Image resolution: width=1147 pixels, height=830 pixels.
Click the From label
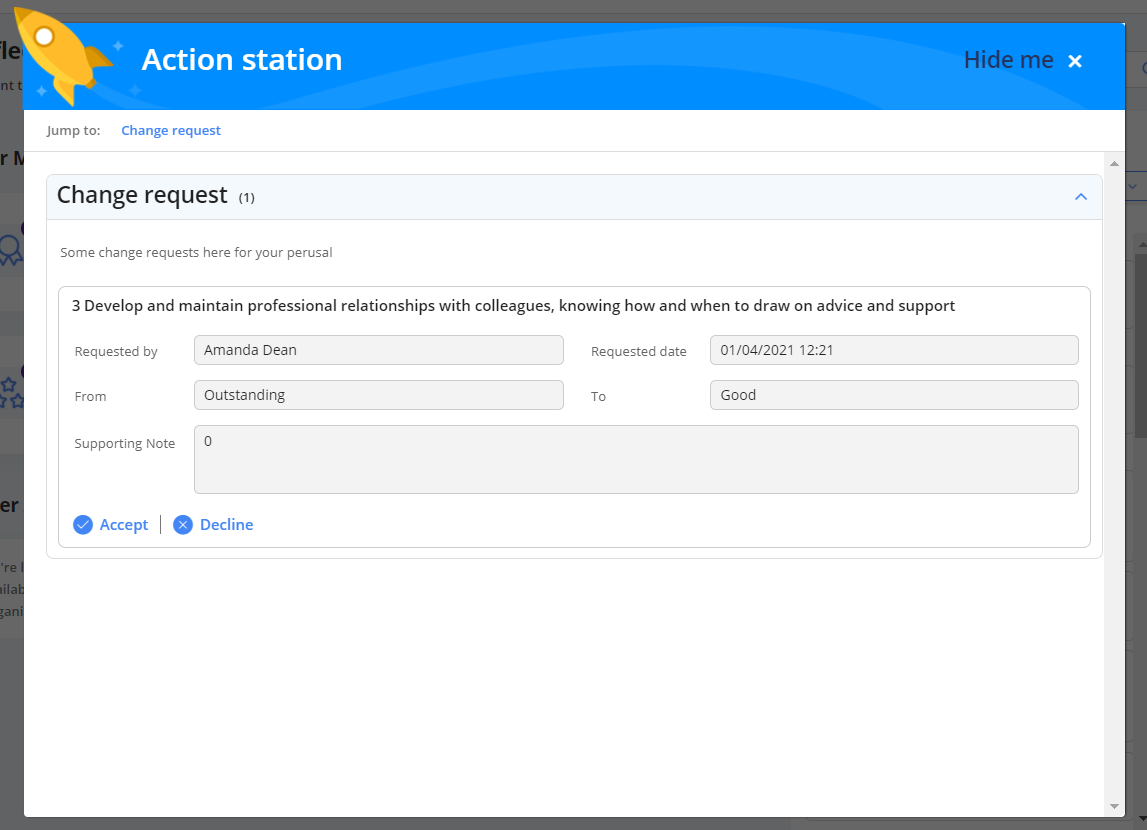tap(90, 396)
